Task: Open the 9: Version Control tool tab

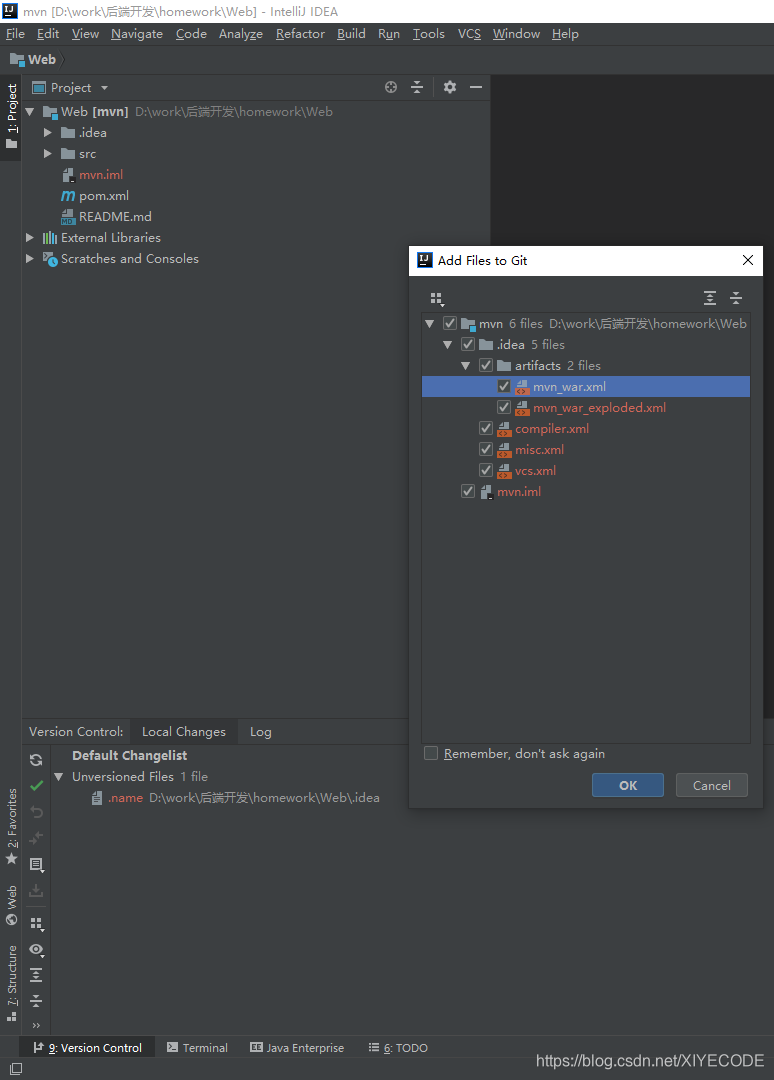Action: [x=88, y=1048]
